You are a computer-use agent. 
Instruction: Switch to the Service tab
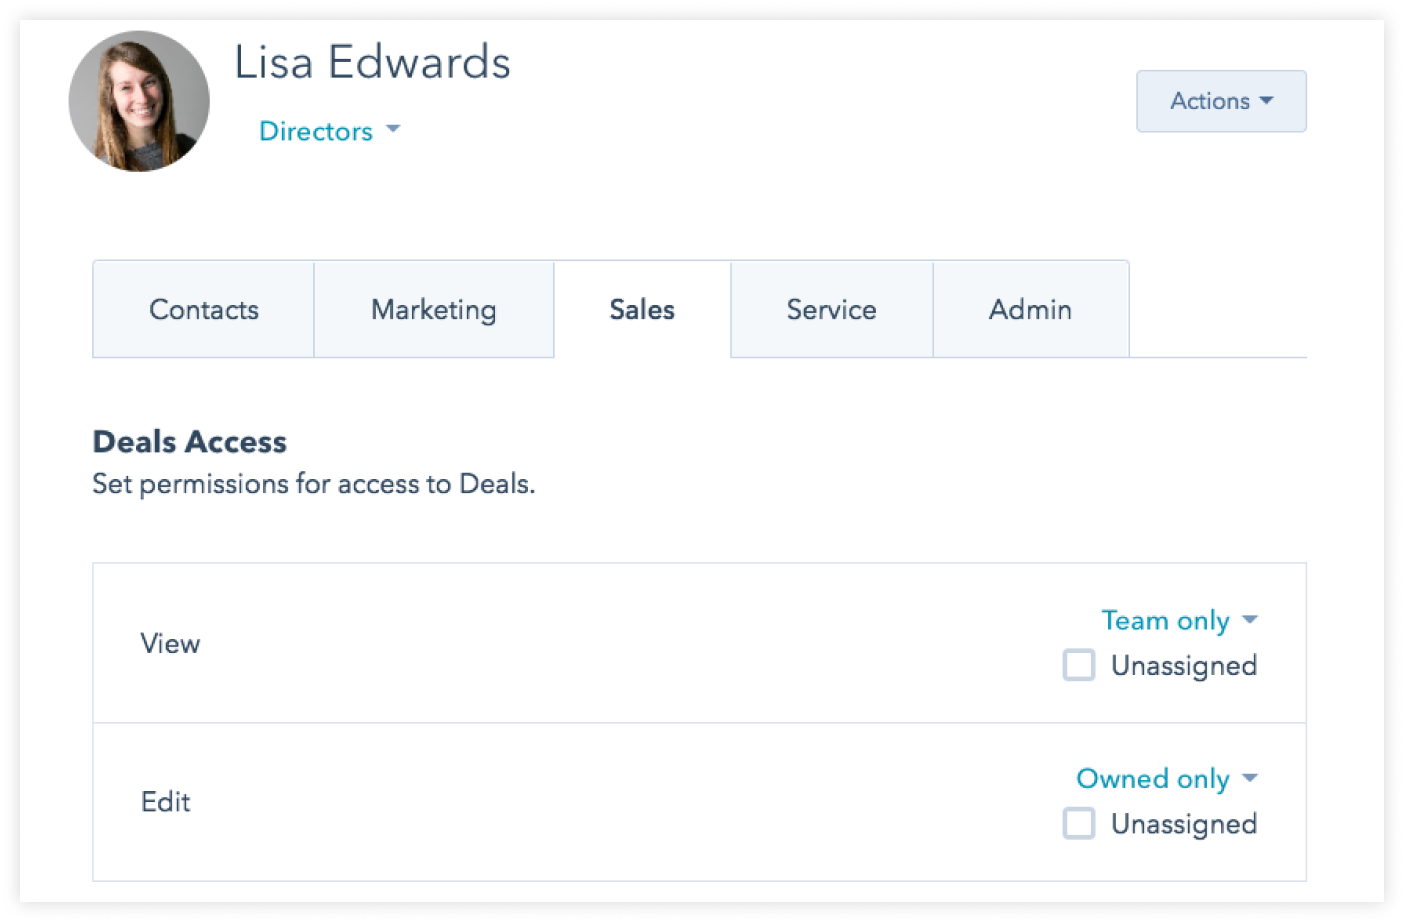(831, 309)
